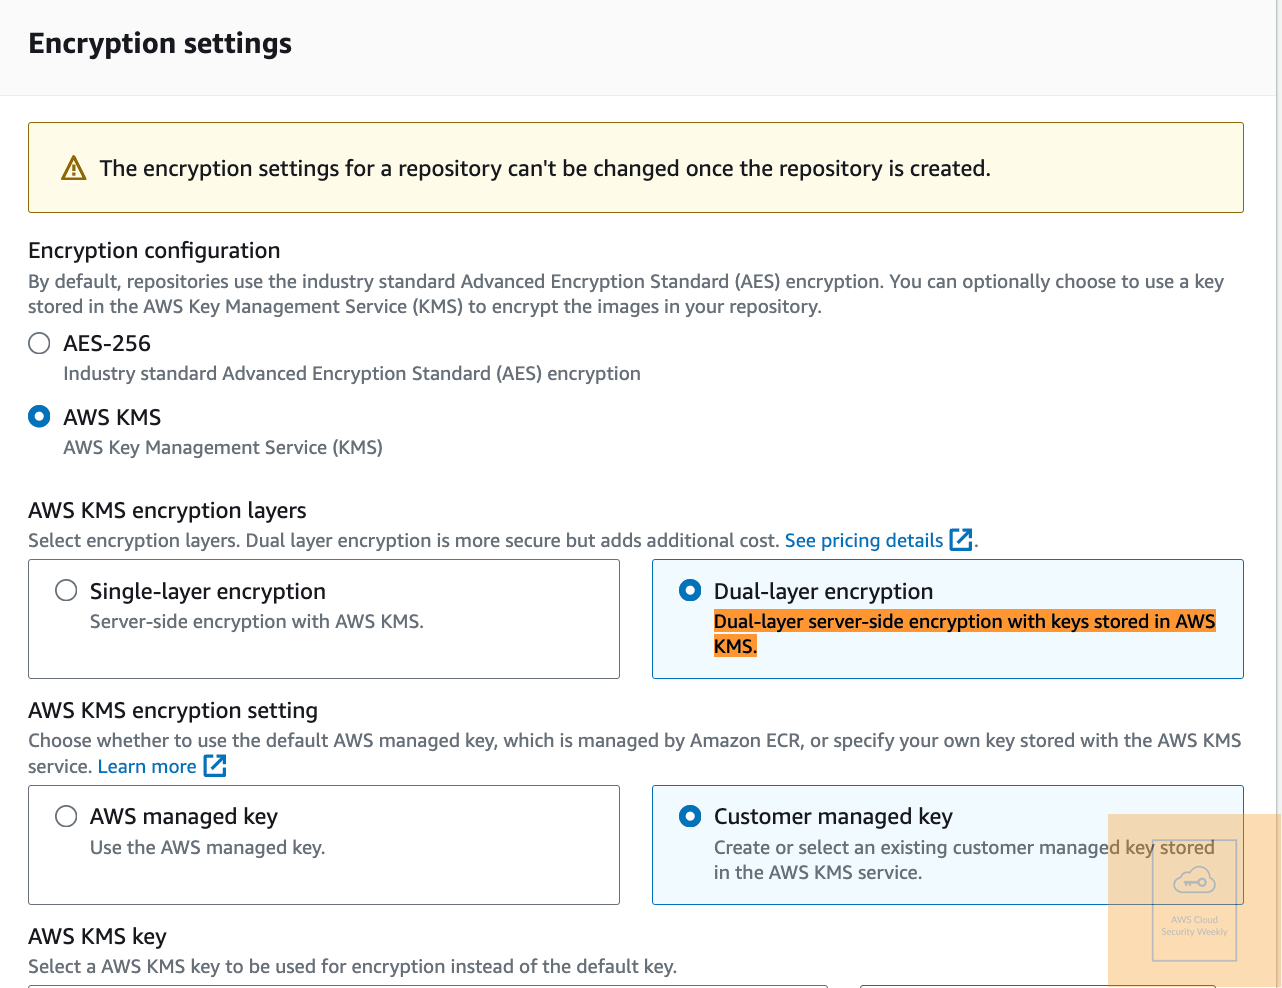This screenshot has height=988, width=1282.
Task: Choose the Dual-layer encryption radio option
Action: 690,590
